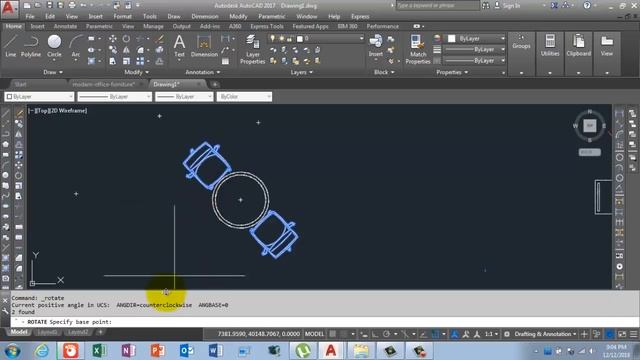Click the AutoCAD application menu button
The image size is (640, 360).
coord(9,8)
